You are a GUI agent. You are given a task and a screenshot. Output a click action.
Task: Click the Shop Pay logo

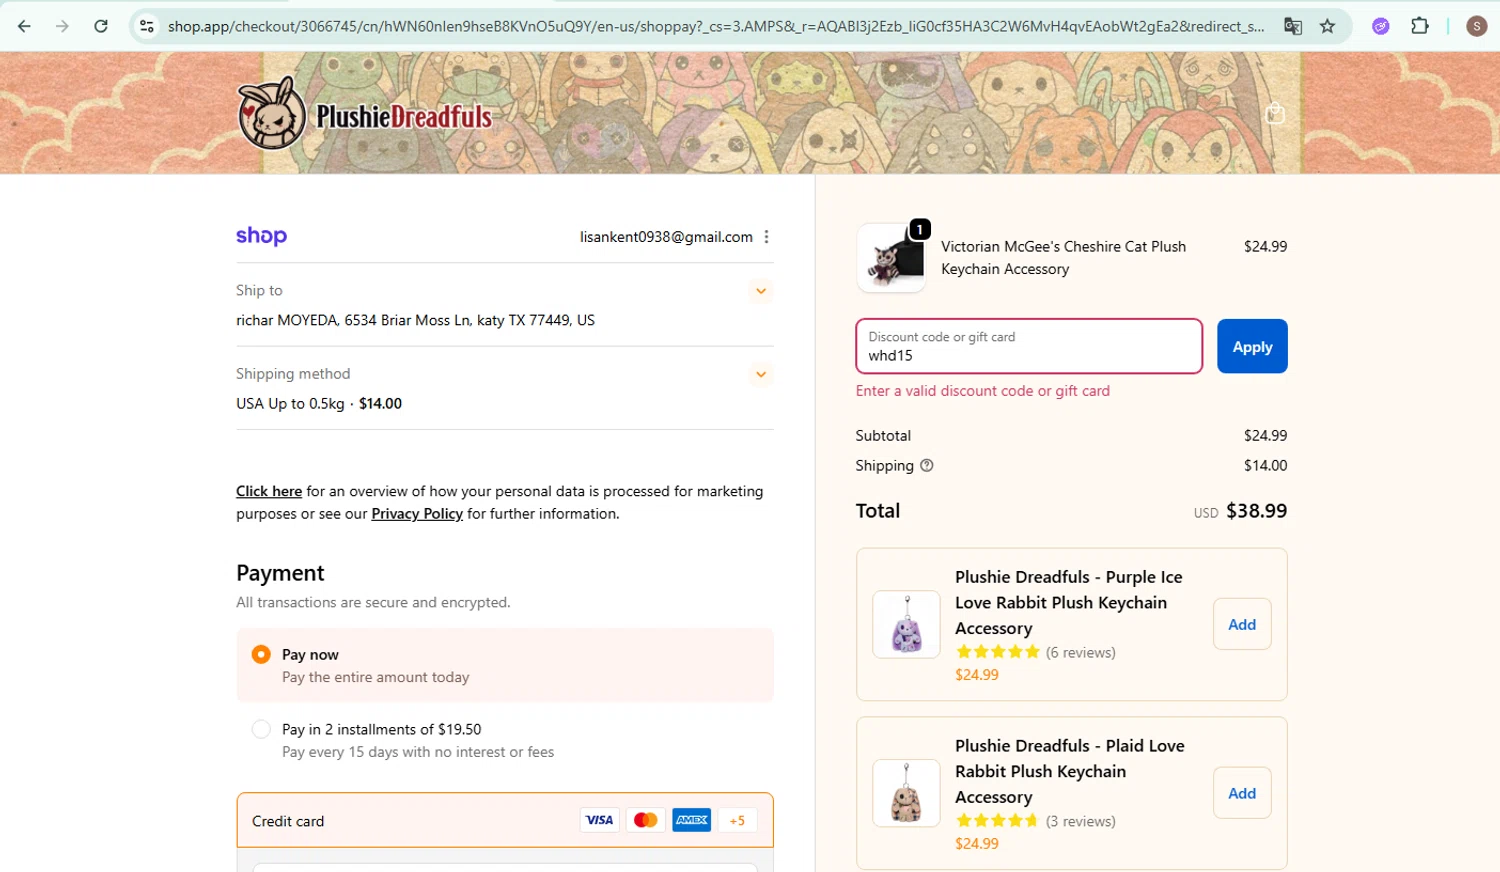(x=261, y=236)
